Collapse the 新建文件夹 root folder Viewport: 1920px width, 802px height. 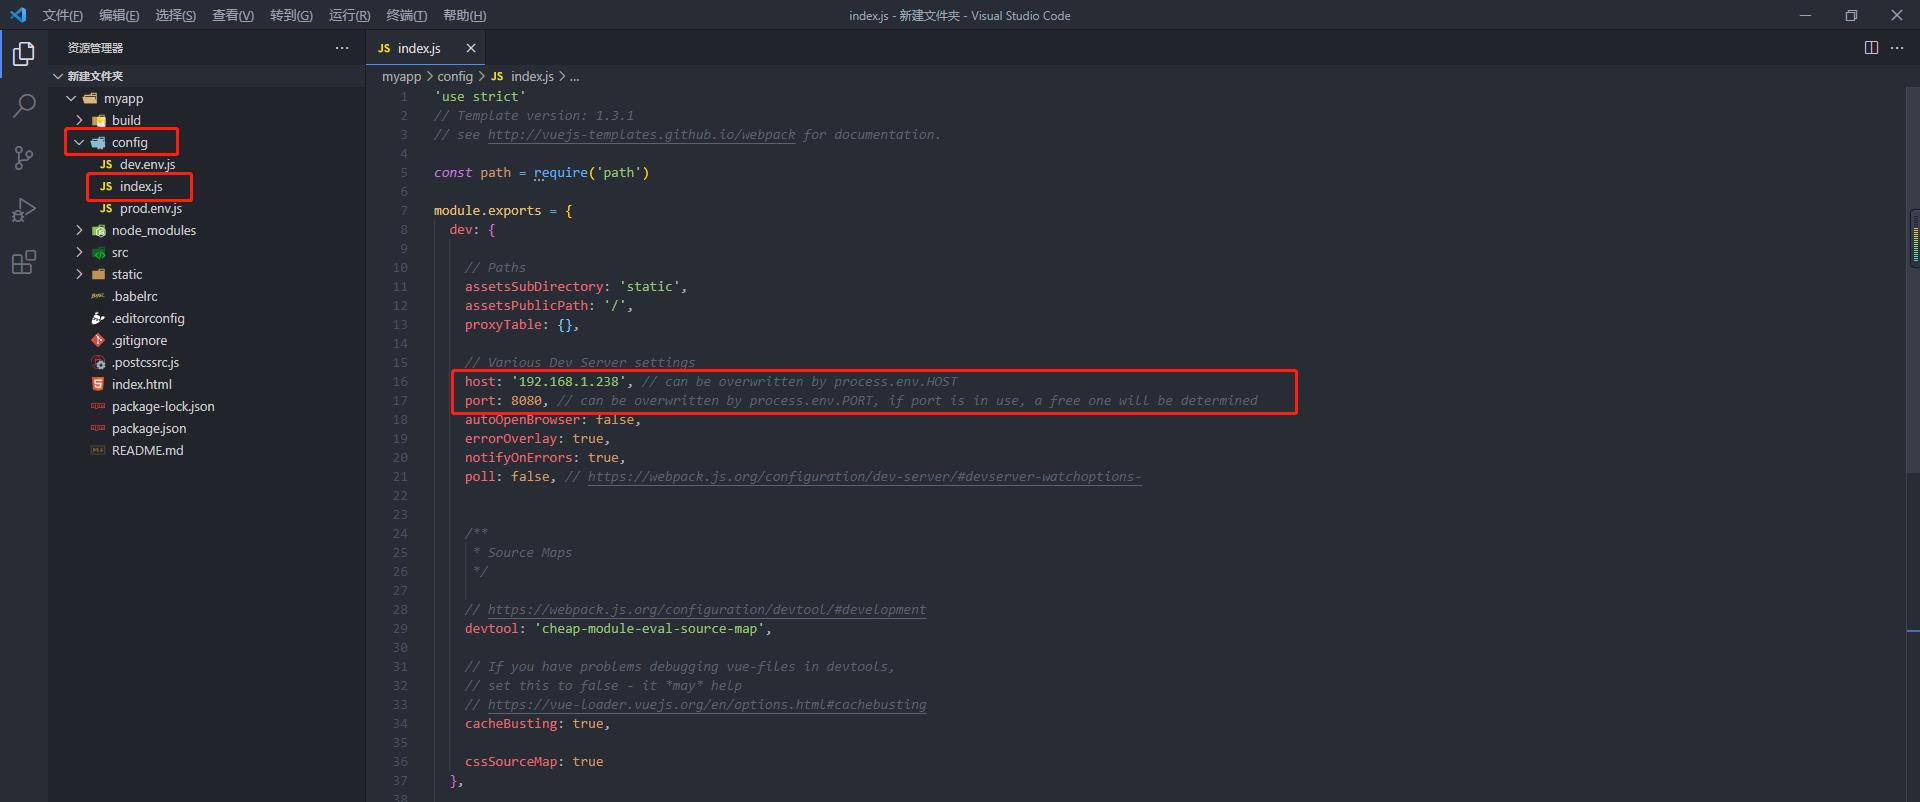pyautogui.click(x=58, y=76)
